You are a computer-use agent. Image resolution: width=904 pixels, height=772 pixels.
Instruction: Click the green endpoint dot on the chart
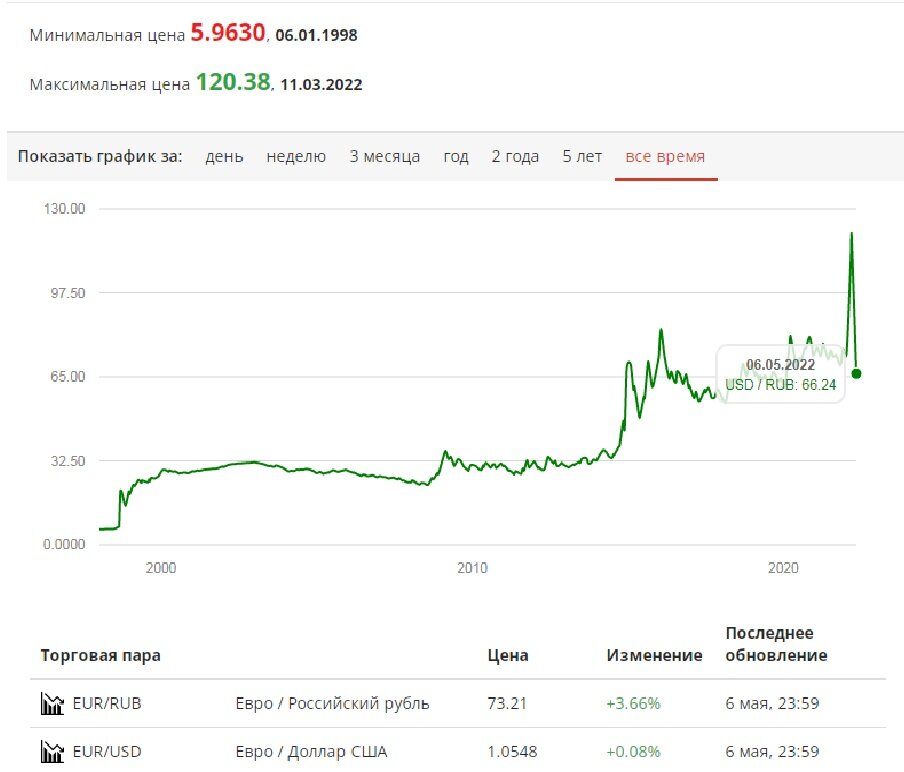[855, 373]
